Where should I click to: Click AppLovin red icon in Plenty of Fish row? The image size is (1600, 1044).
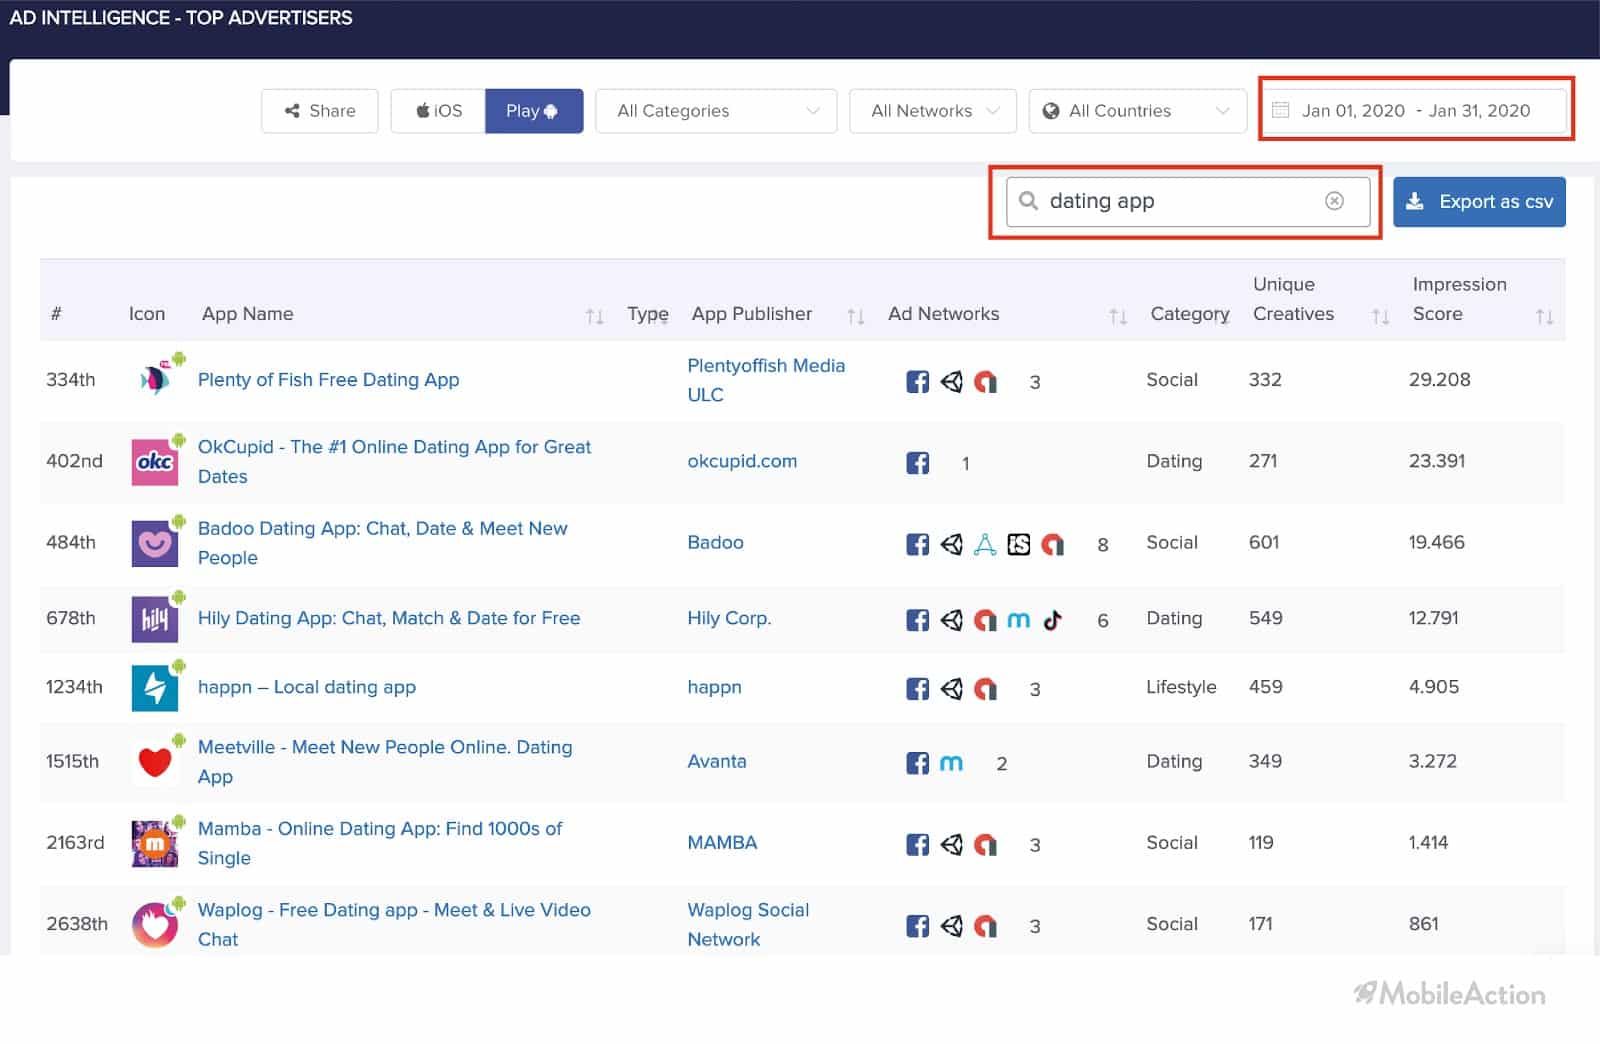click(x=985, y=381)
